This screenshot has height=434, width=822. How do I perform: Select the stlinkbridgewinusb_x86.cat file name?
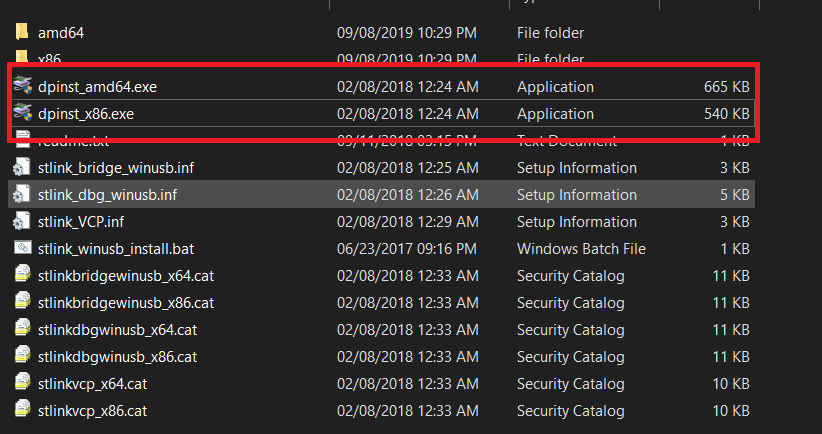(126, 303)
